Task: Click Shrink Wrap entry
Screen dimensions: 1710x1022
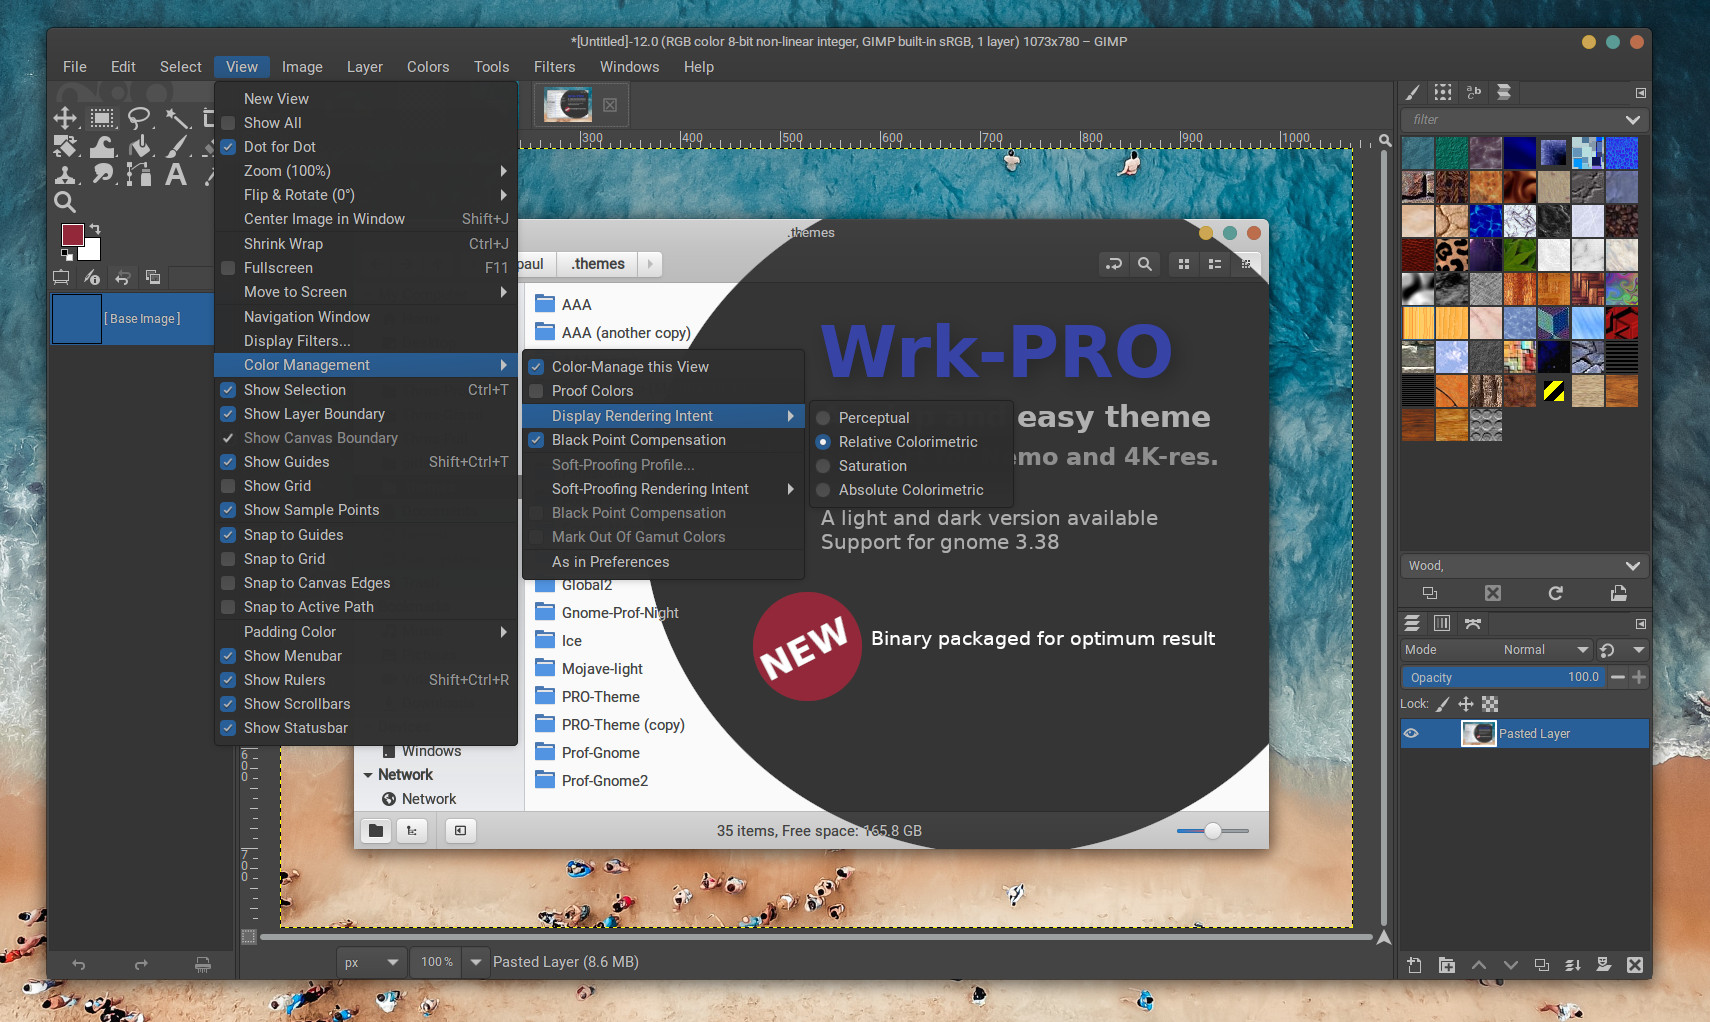Action: coord(365,244)
